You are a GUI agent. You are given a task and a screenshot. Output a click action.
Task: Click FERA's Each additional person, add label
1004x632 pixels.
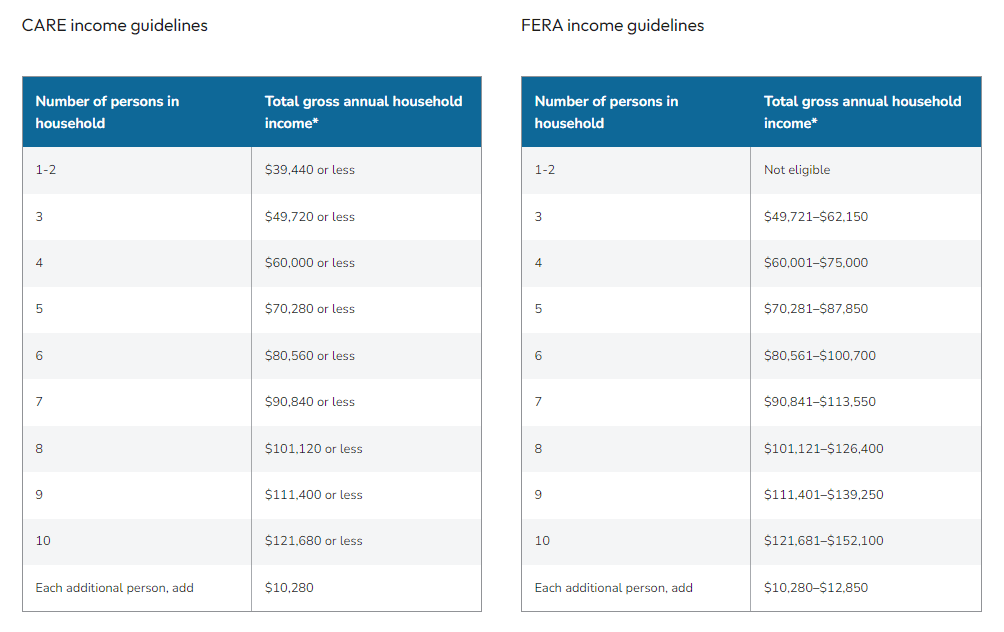click(x=613, y=588)
